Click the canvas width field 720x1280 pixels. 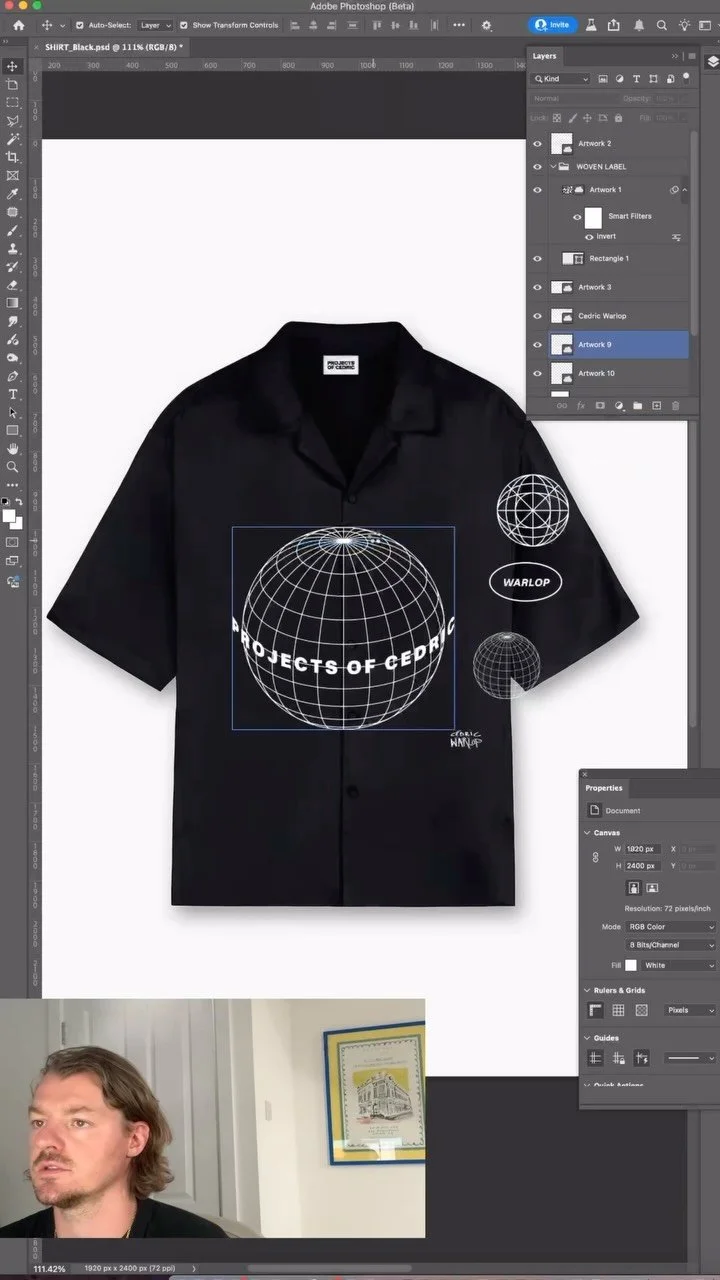642,849
